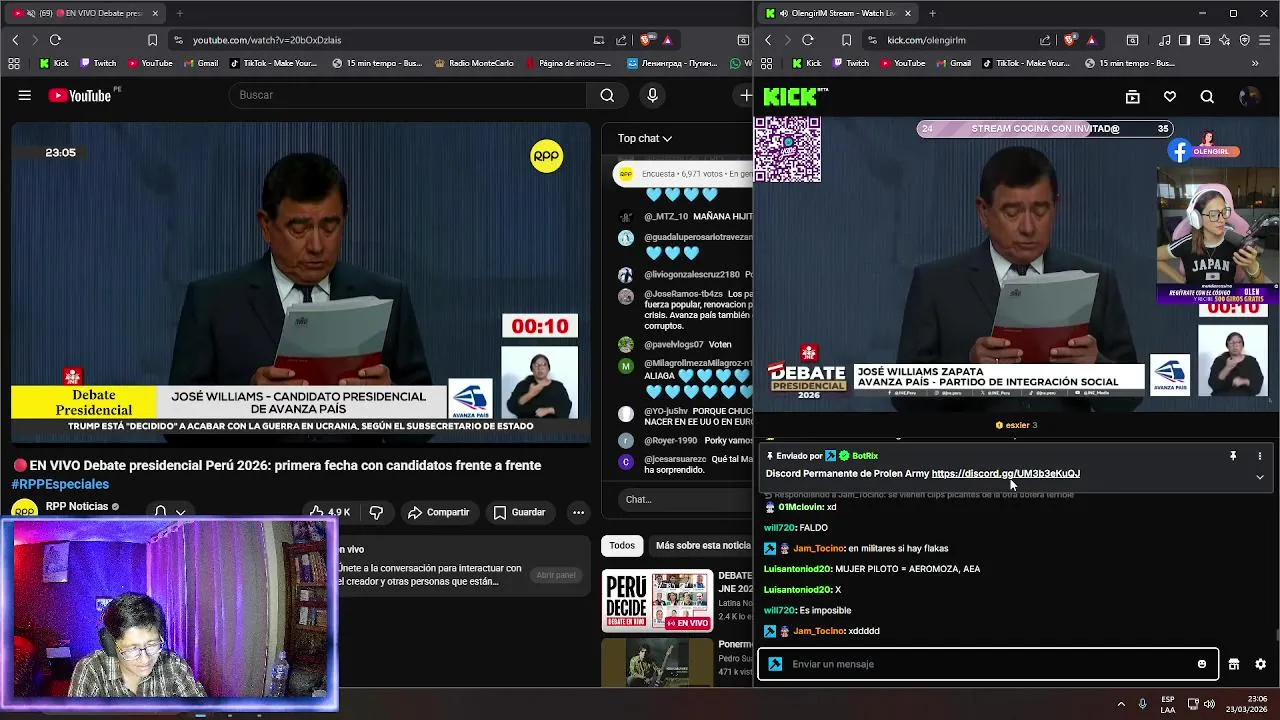Collapse pinned message with chevron
Viewport: 1280px width, 720px height.
[x=1260, y=477]
